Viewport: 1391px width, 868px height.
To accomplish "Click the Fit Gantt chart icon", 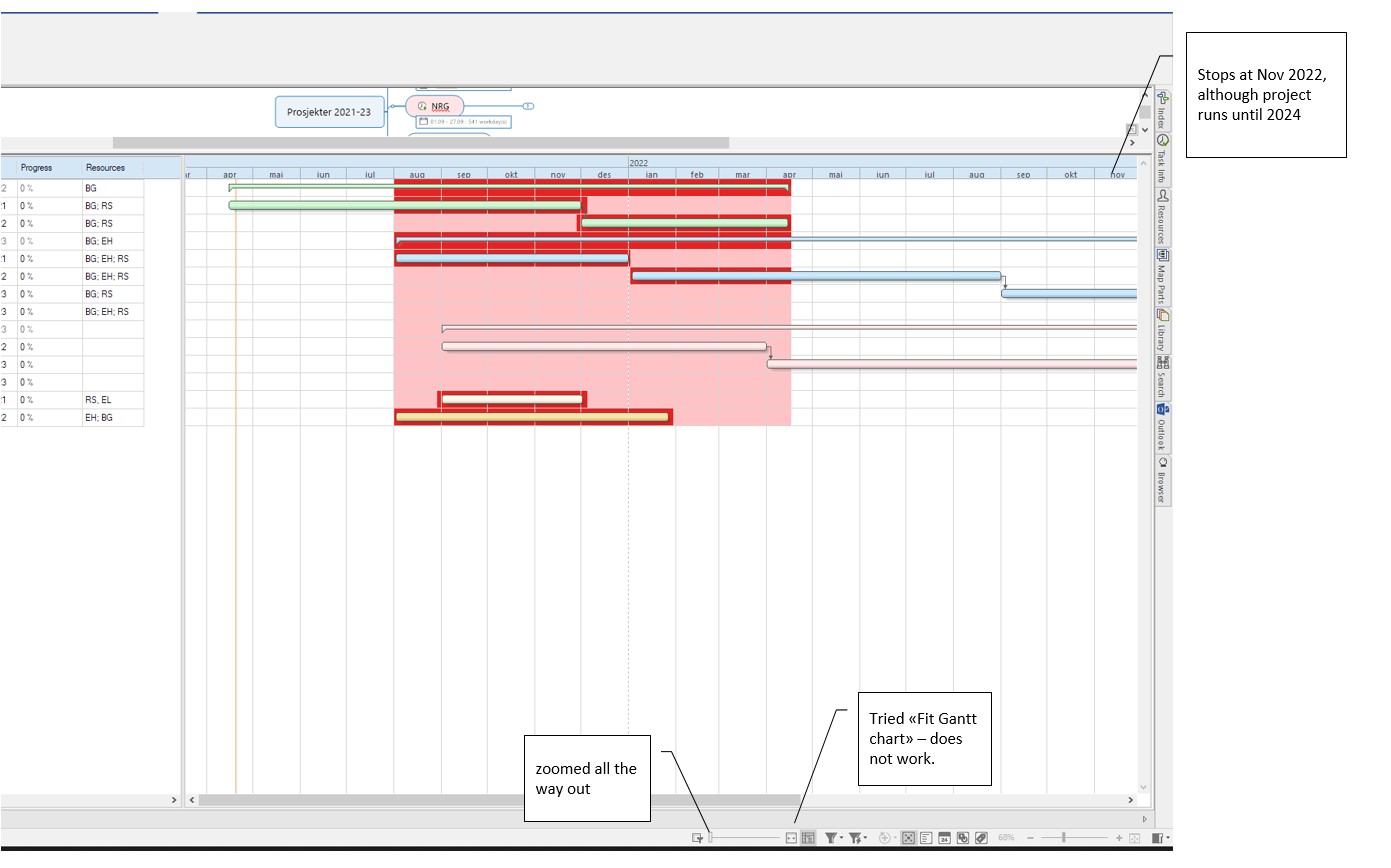I will (791, 838).
